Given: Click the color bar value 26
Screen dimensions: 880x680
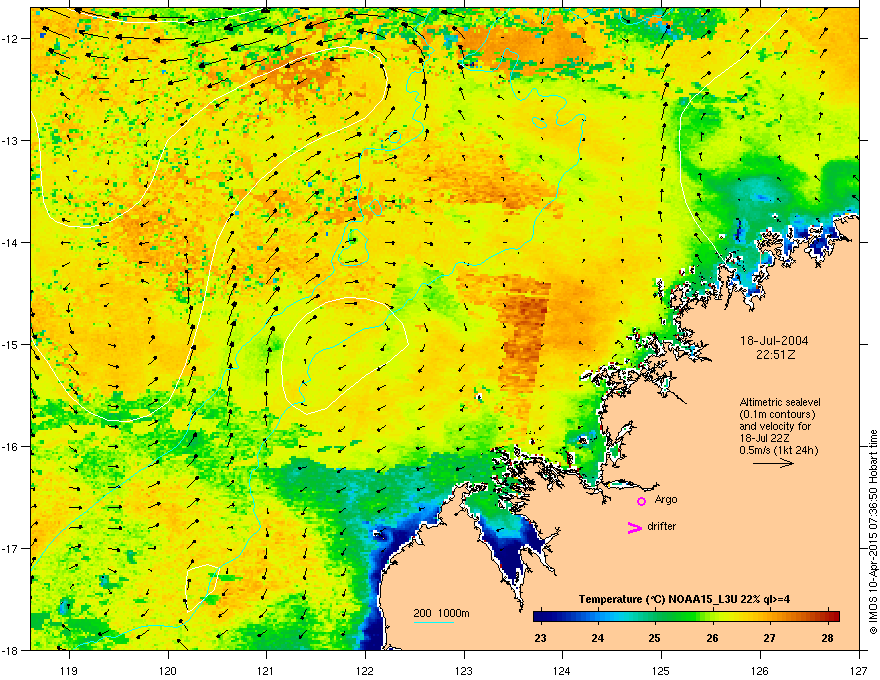Looking at the screenshot, I should 712,638.
